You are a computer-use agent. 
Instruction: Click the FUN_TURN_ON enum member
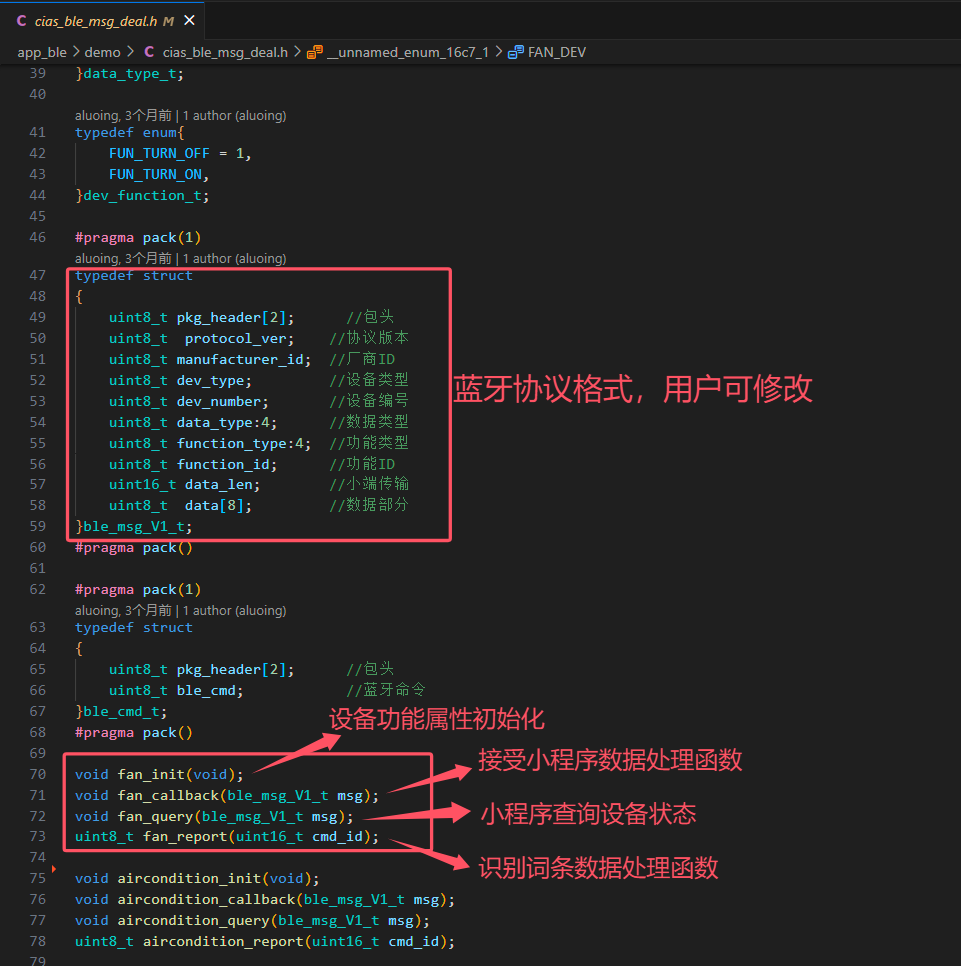click(155, 174)
